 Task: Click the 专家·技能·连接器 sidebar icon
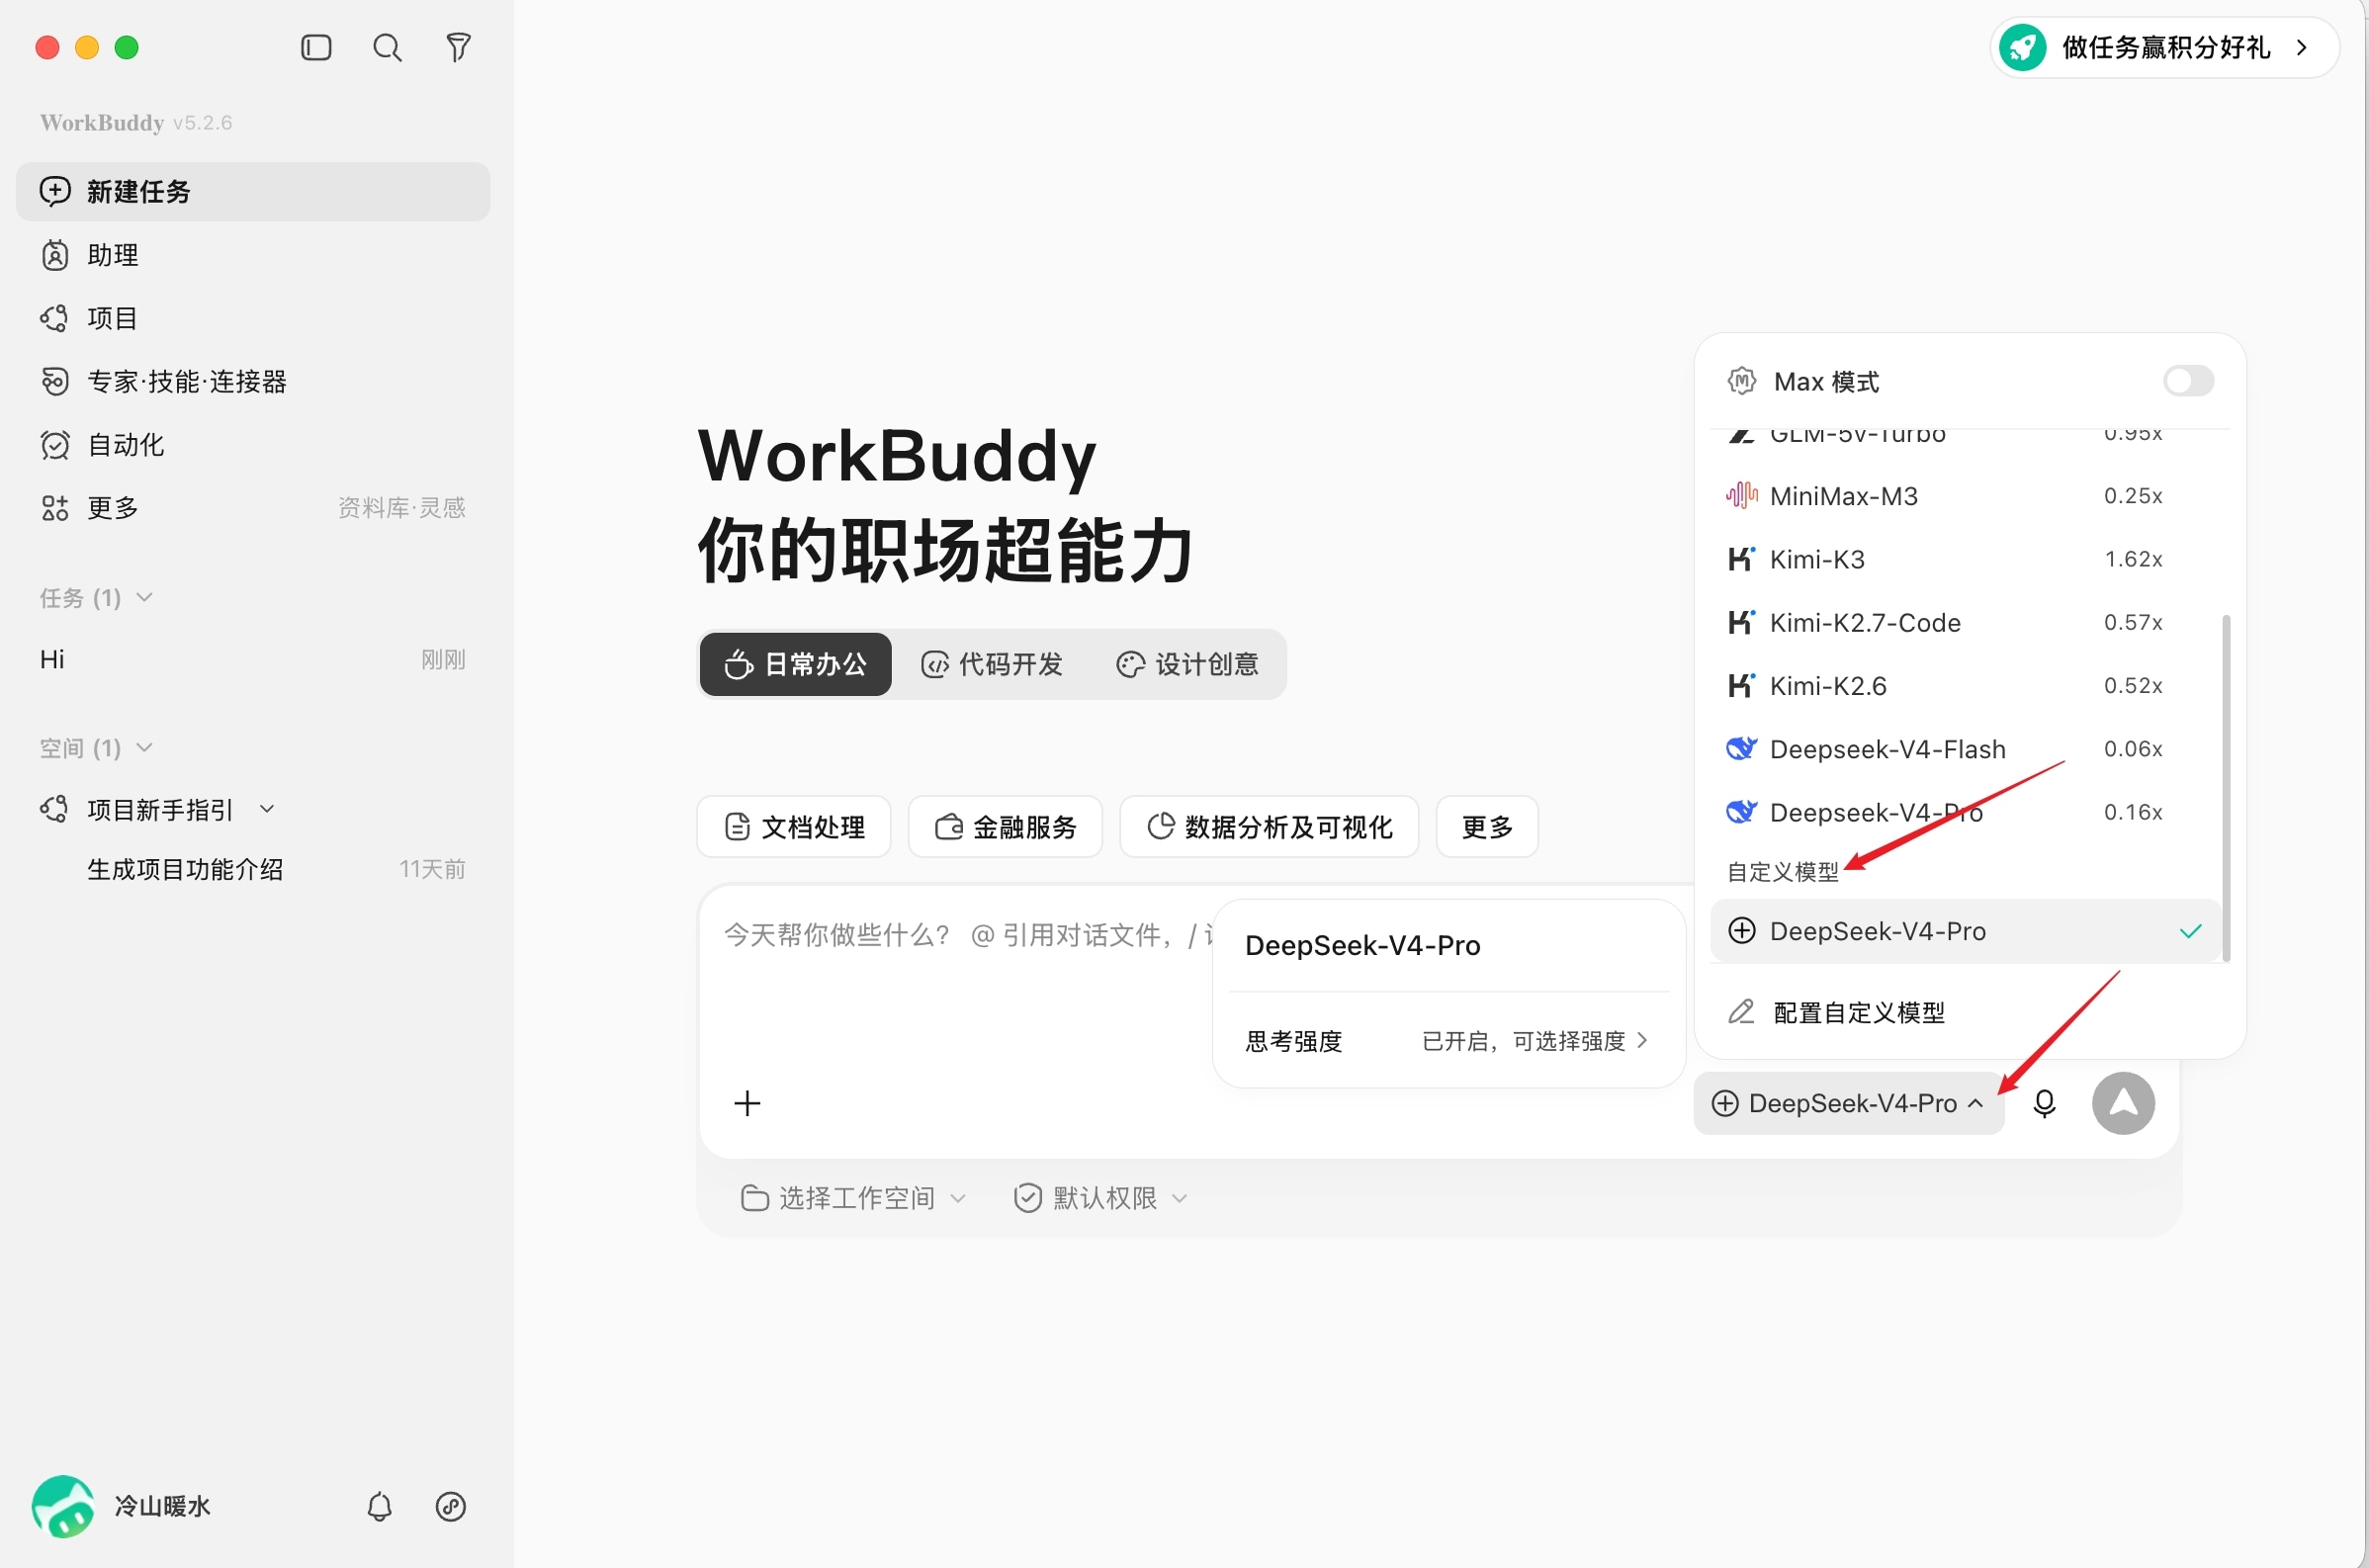click(x=55, y=381)
